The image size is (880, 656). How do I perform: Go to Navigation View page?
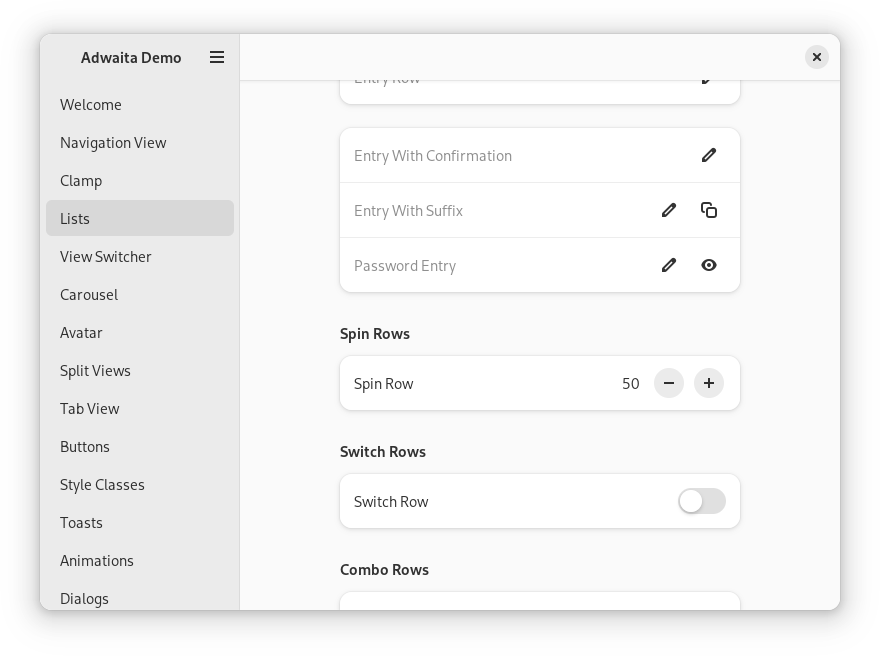point(140,143)
